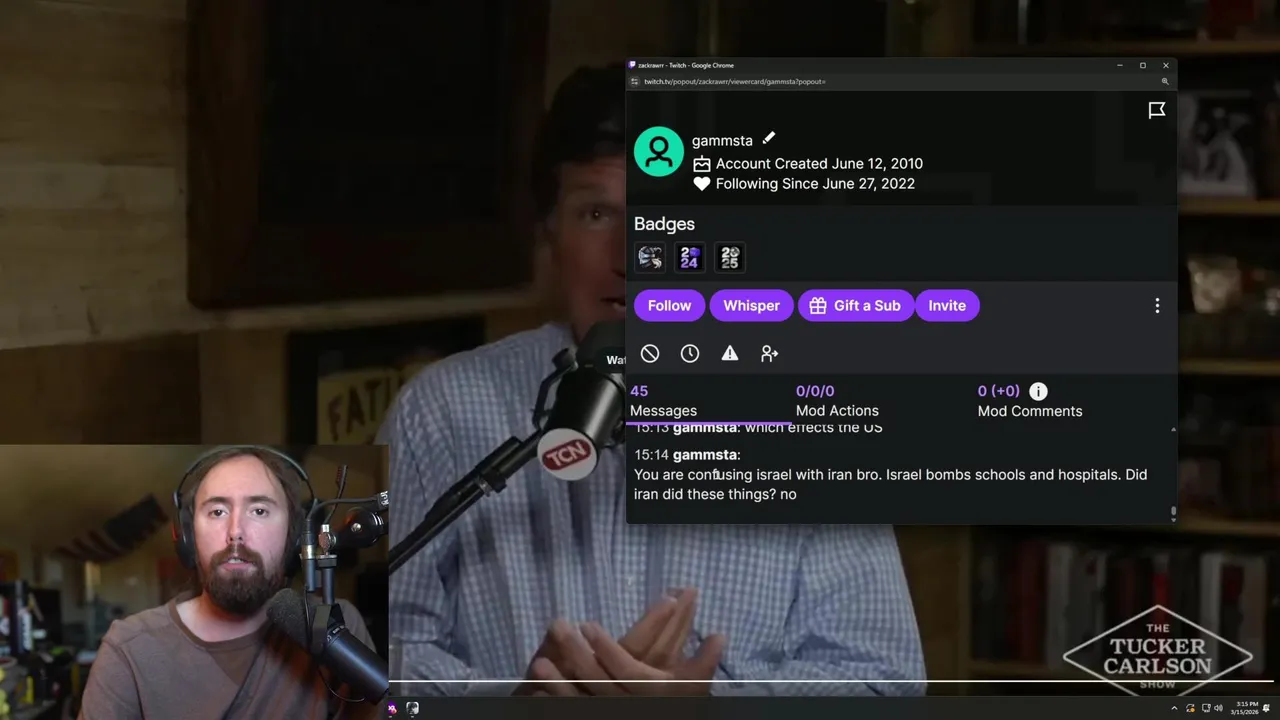Image resolution: width=1280 pixels, height=720 pixels.
Task: Click the purple app icon on taskbar
Action: click(392, 709)
